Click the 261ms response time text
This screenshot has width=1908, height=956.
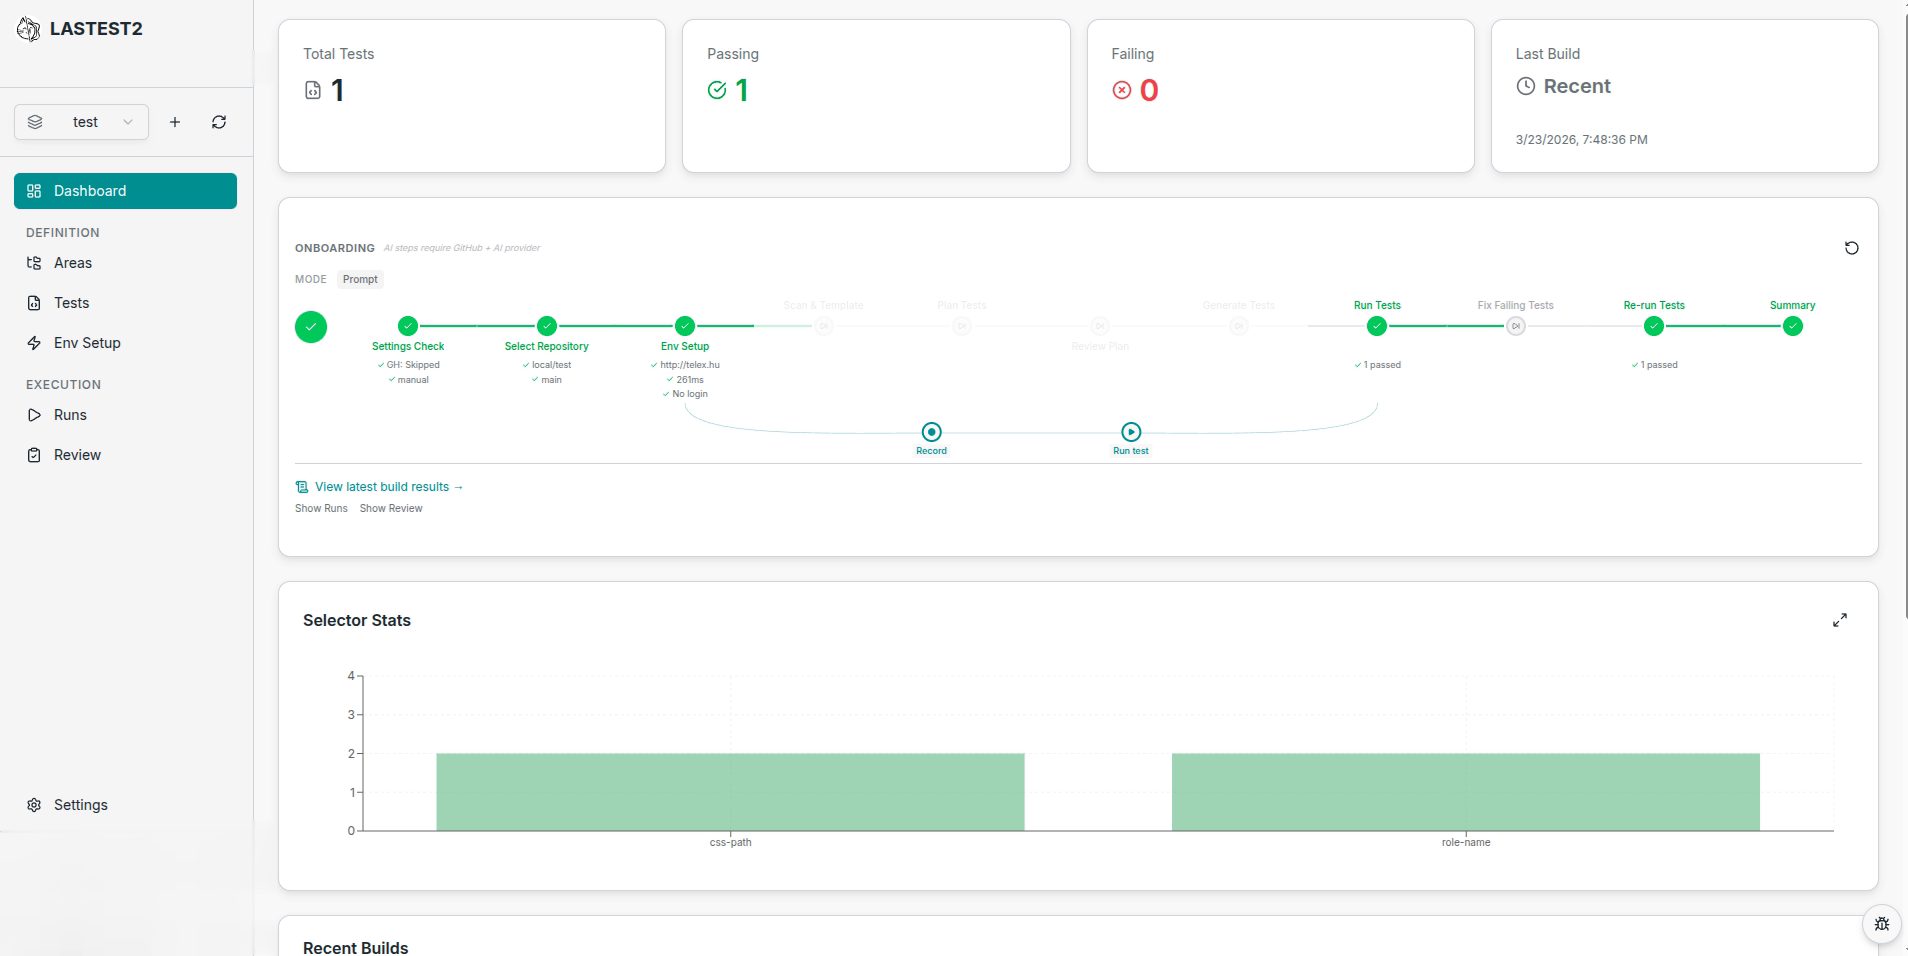tap(690, 380)
